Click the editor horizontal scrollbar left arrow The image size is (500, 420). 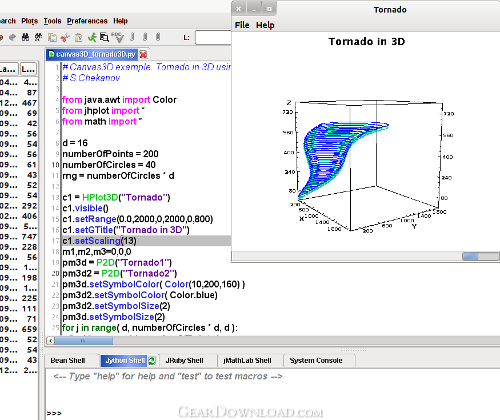pyautogui.click(x=50, y=341)
